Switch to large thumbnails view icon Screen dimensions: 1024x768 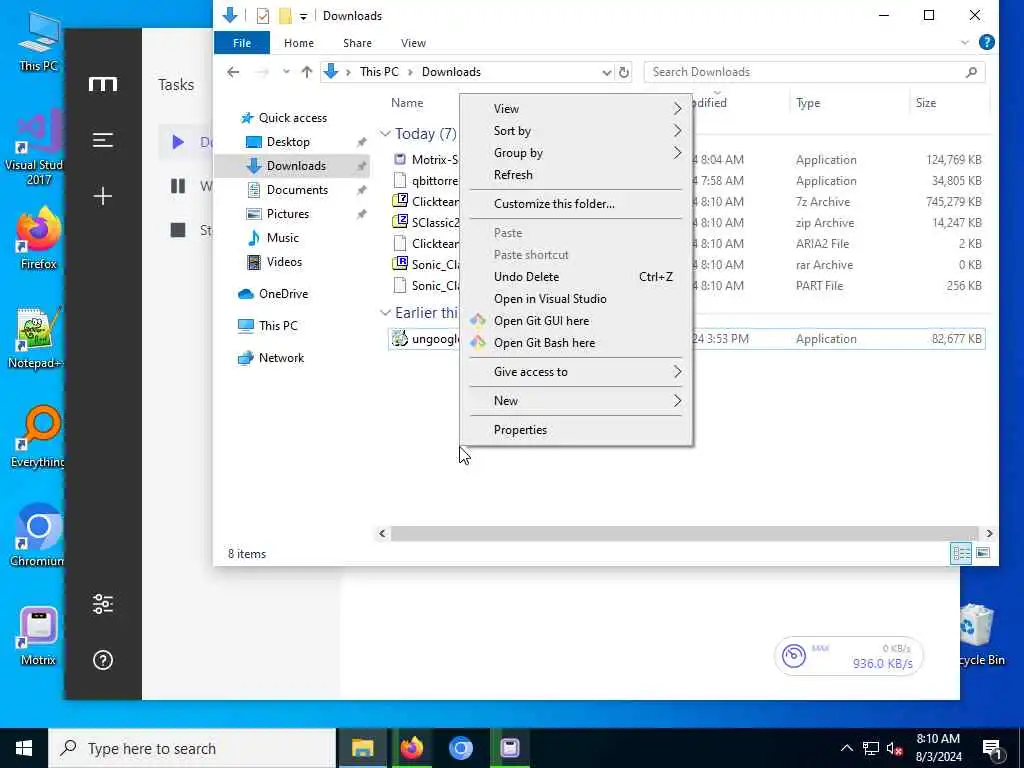(x=982, y=553)
